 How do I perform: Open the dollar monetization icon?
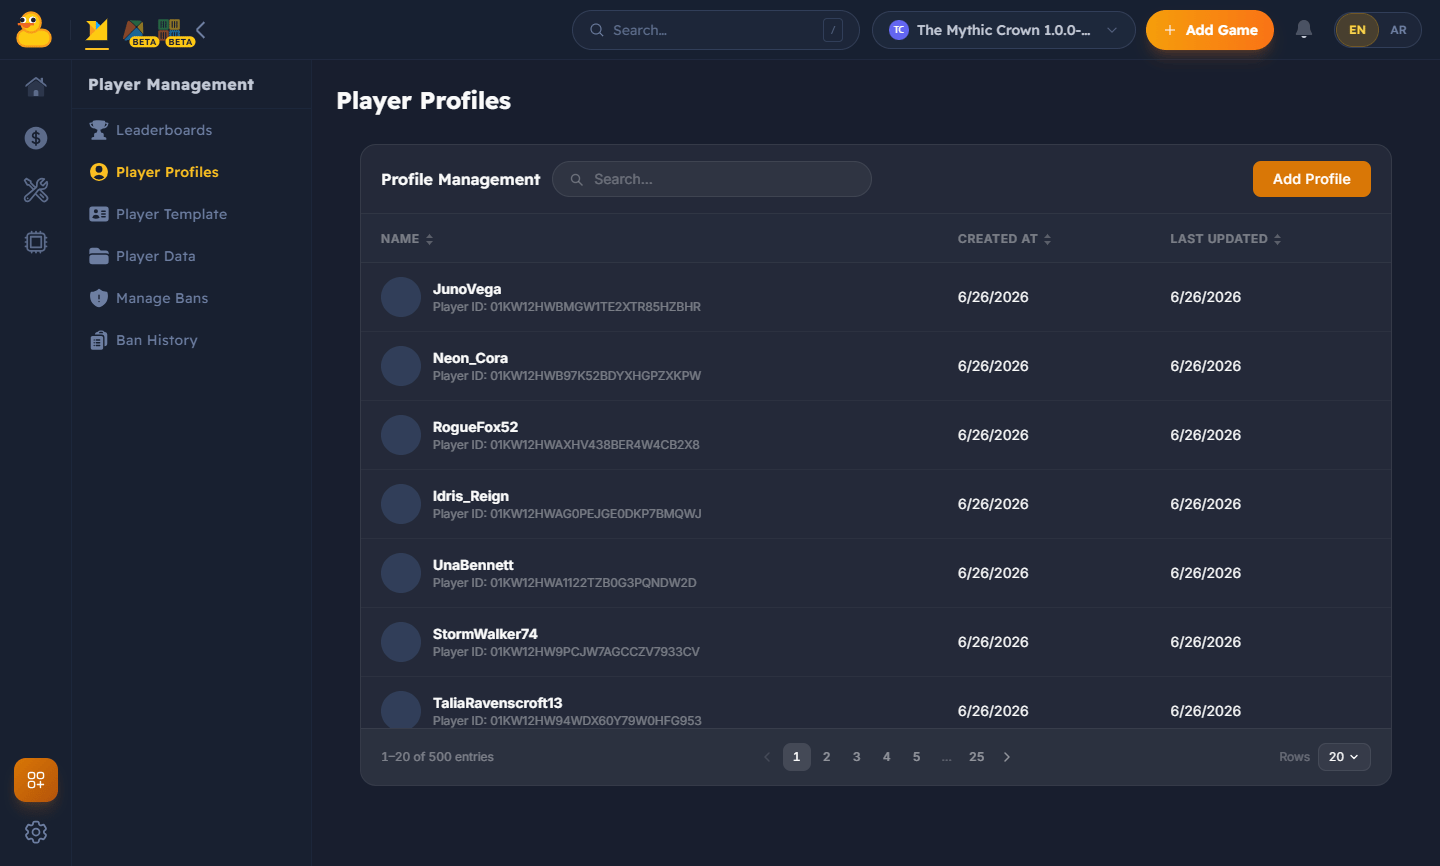click(x=36, y=138)
